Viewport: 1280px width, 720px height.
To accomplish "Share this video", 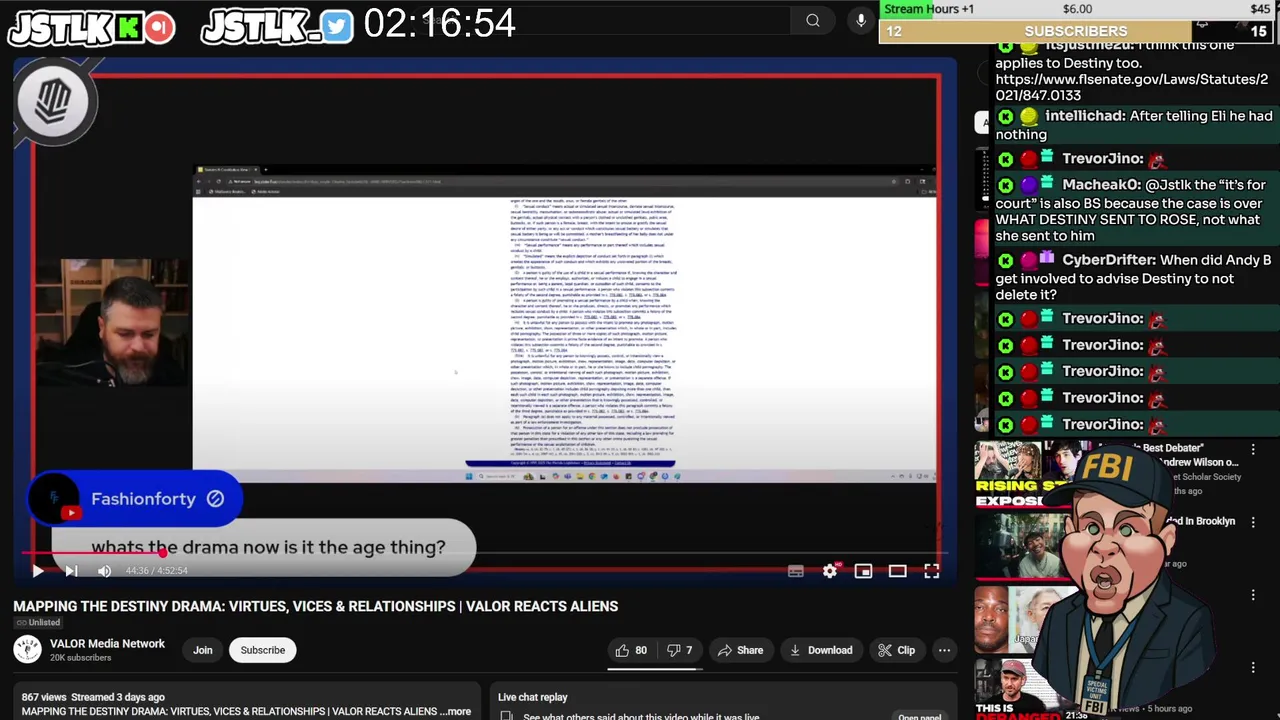I will click(740, 650).
